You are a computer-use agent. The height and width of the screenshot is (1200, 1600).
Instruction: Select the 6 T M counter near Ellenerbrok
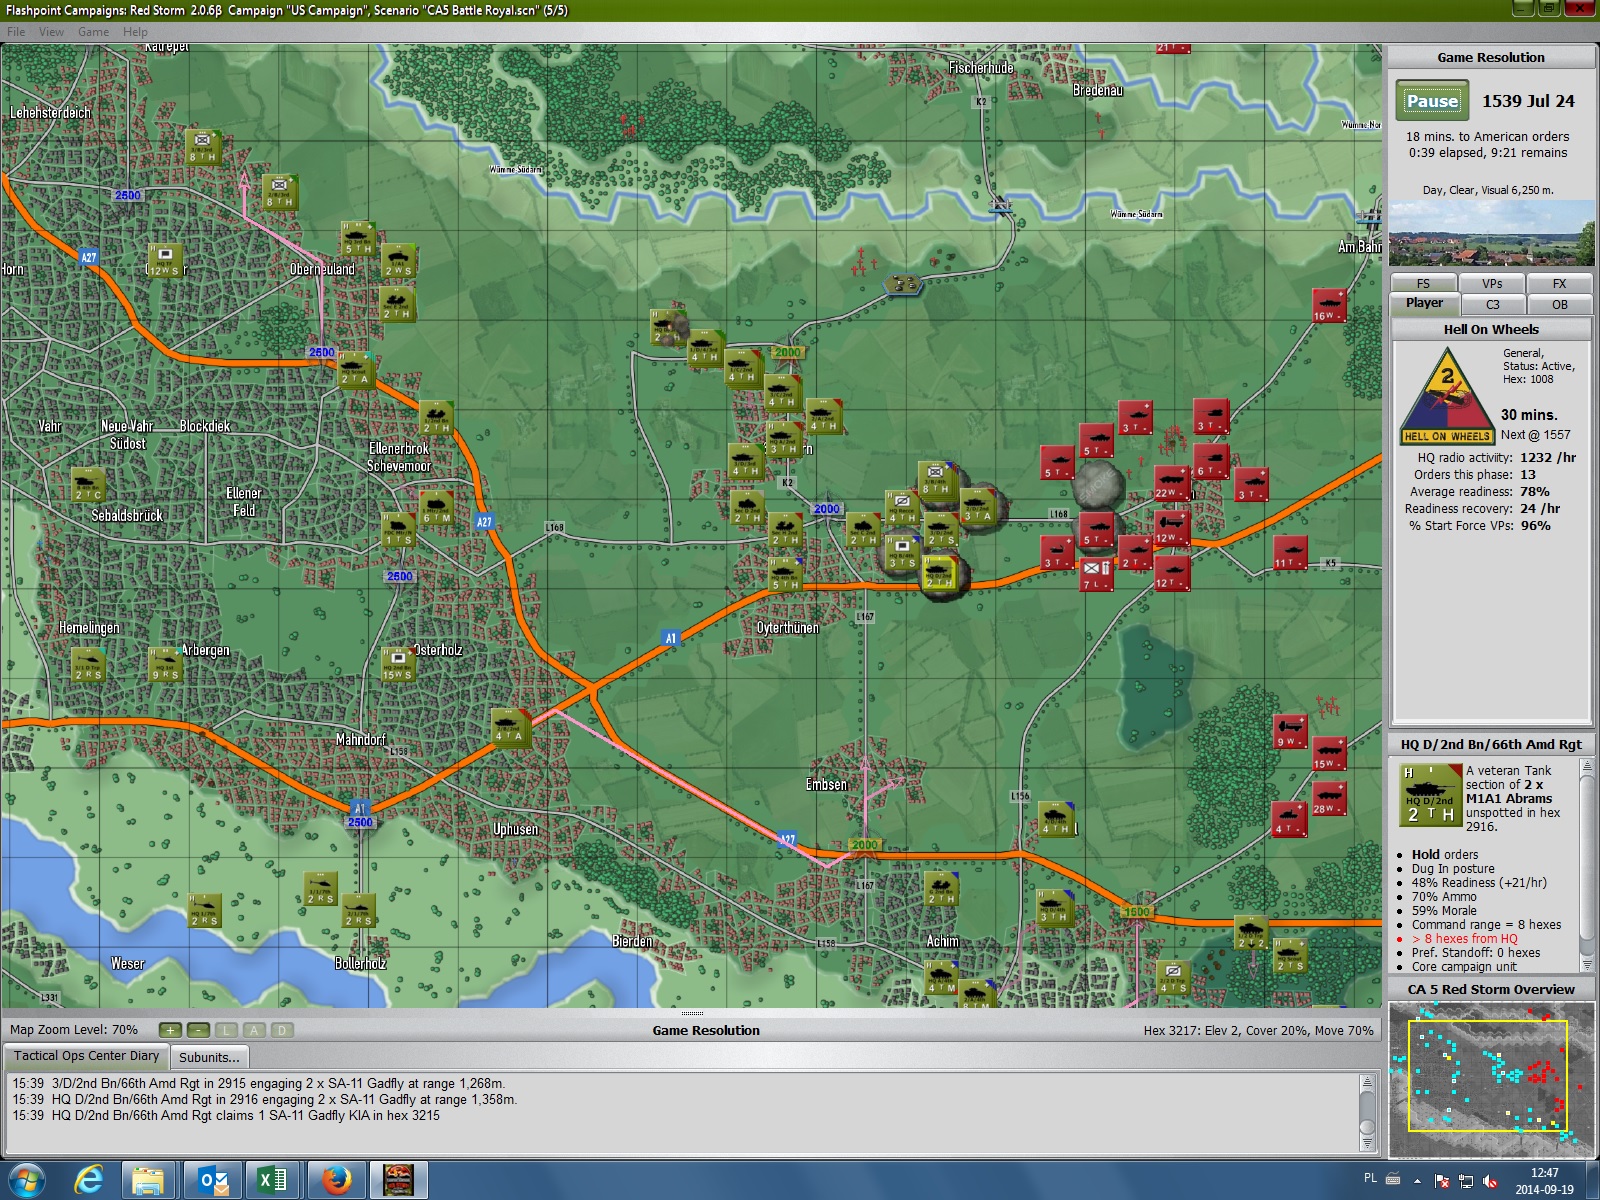click(x=437, y=507)
